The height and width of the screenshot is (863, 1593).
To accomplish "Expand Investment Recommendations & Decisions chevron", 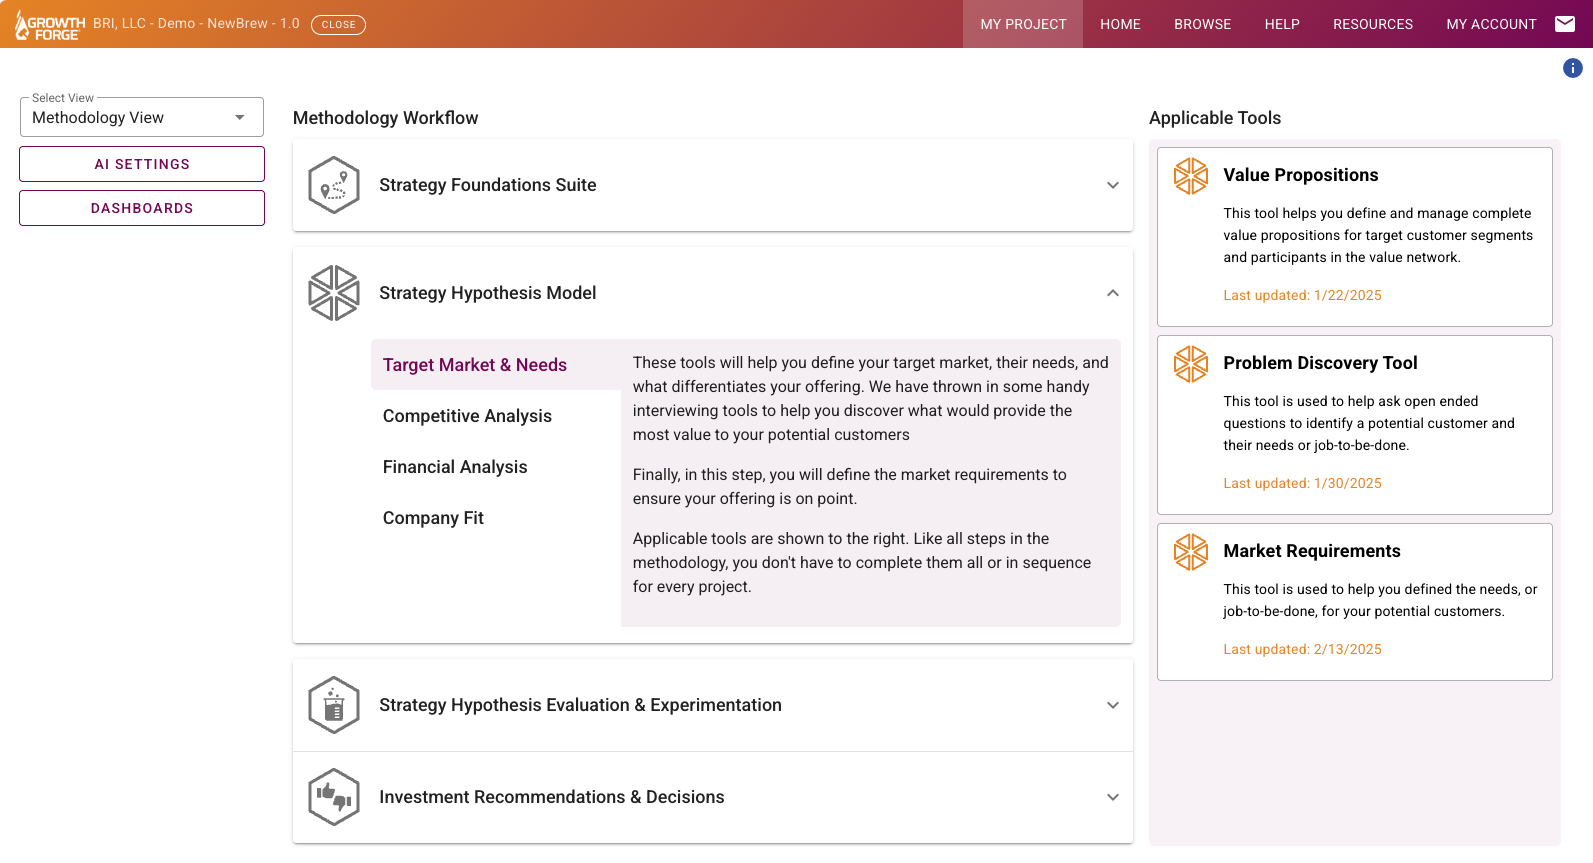I will (x=1112, y=797).
